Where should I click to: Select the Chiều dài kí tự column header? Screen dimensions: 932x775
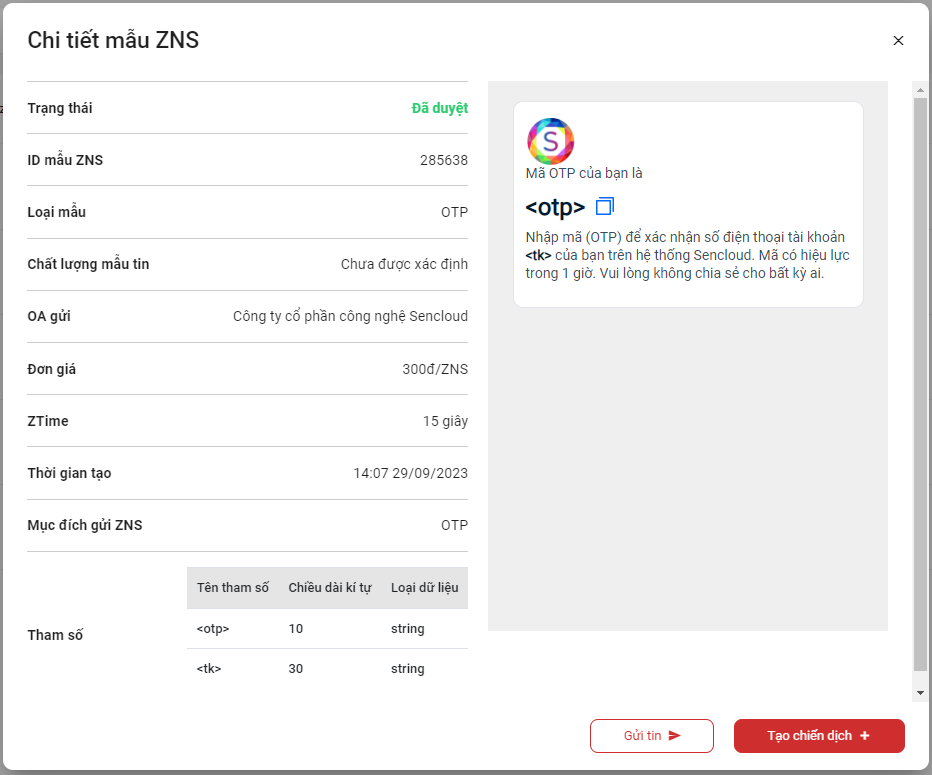click(329, 588)
